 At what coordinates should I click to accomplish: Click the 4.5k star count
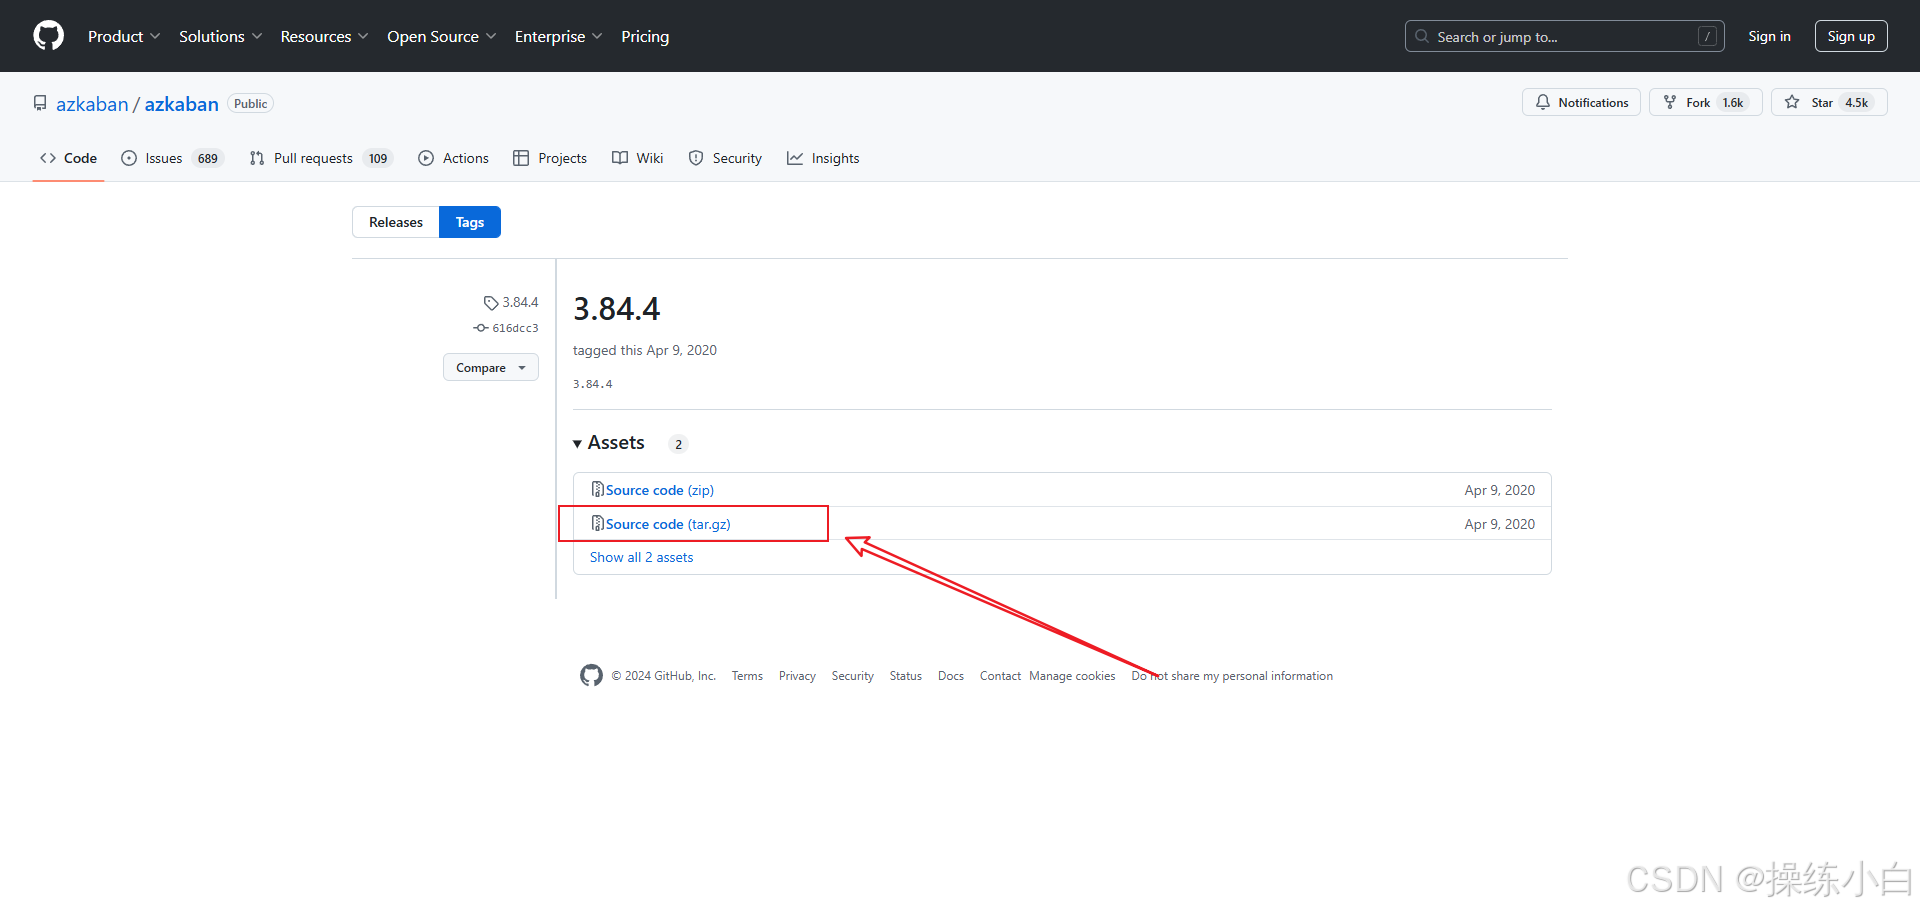(x=1857, y=102)
